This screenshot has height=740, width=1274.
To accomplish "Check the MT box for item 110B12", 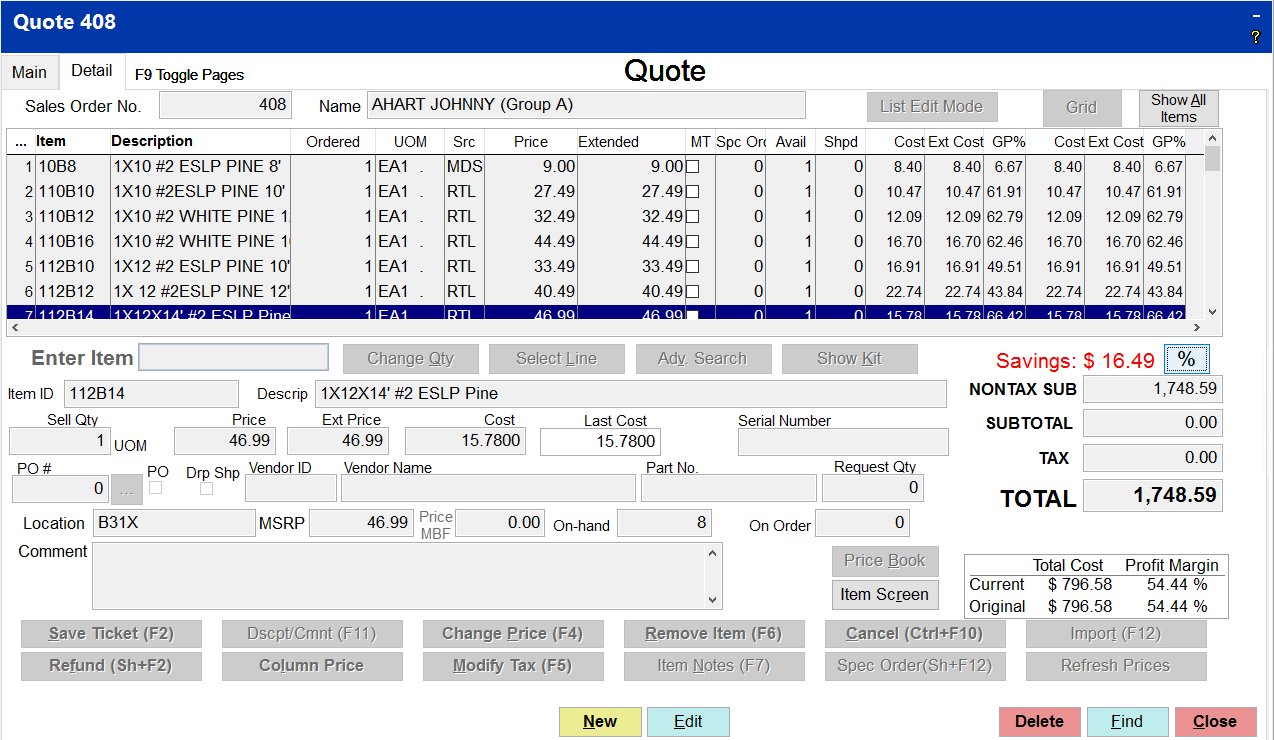I will [x=692, y=217].
